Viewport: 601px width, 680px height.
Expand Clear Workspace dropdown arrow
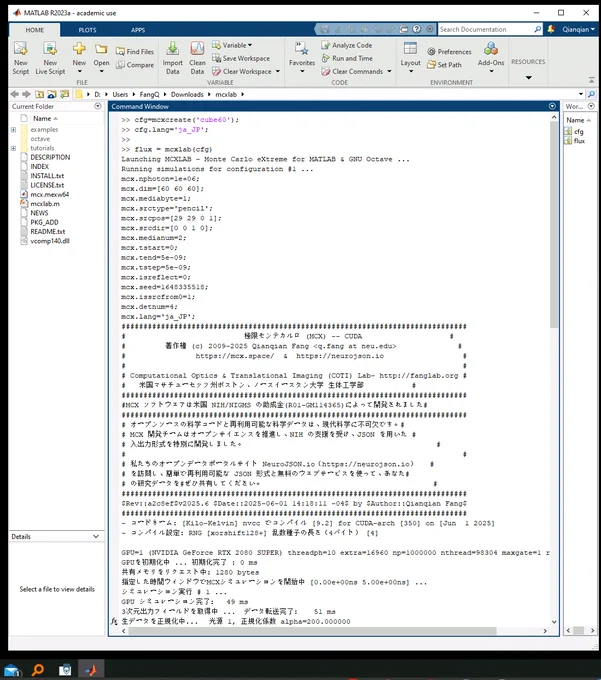[278, 71]
